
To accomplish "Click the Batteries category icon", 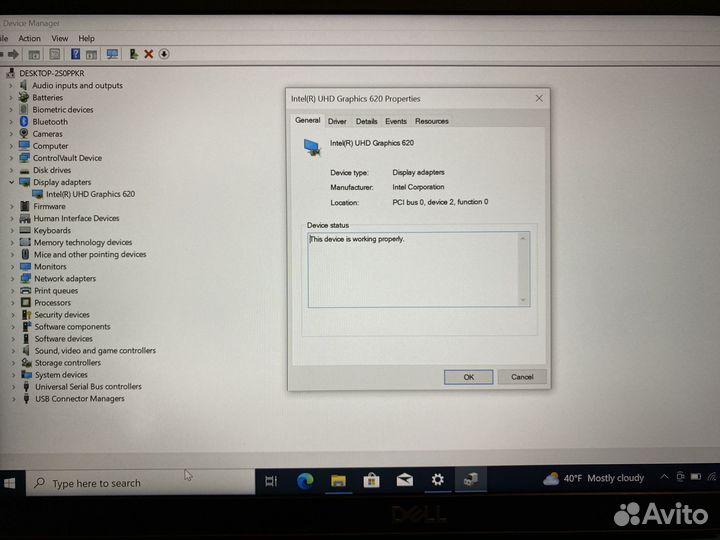I will (24, 97).
